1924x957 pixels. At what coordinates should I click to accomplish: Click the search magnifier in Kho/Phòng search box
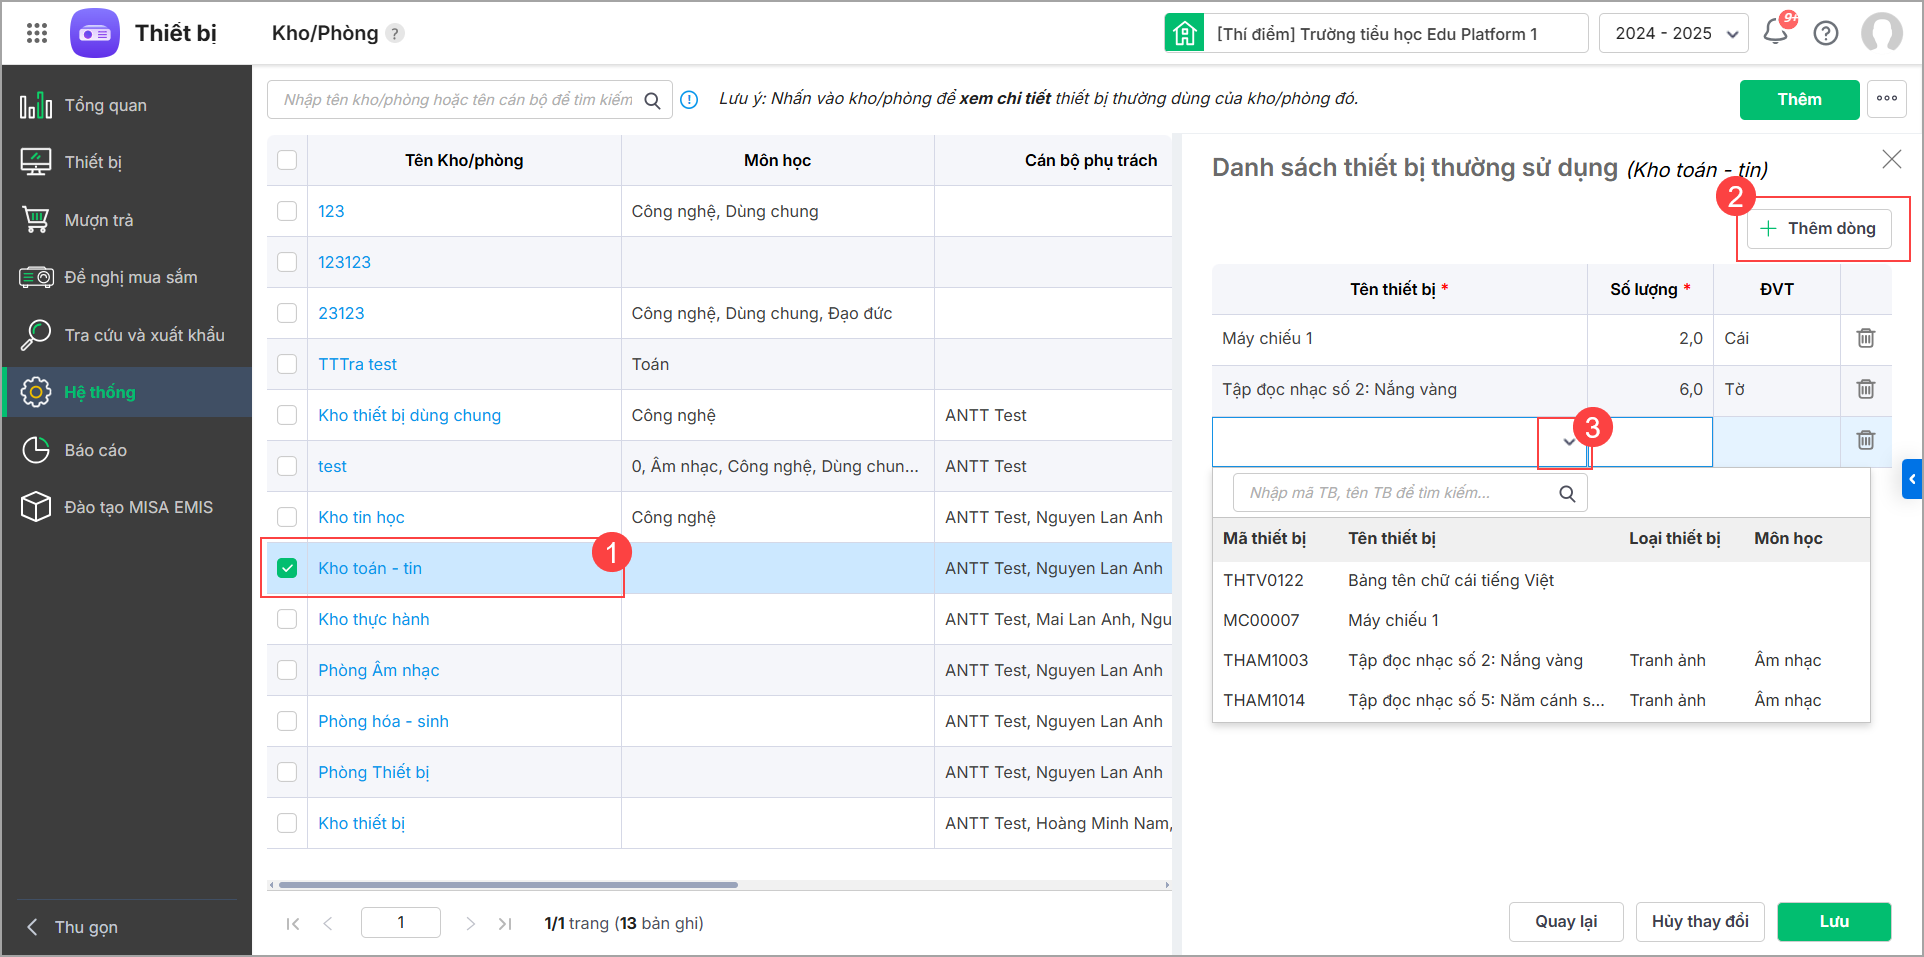click(x=652, y=100)
